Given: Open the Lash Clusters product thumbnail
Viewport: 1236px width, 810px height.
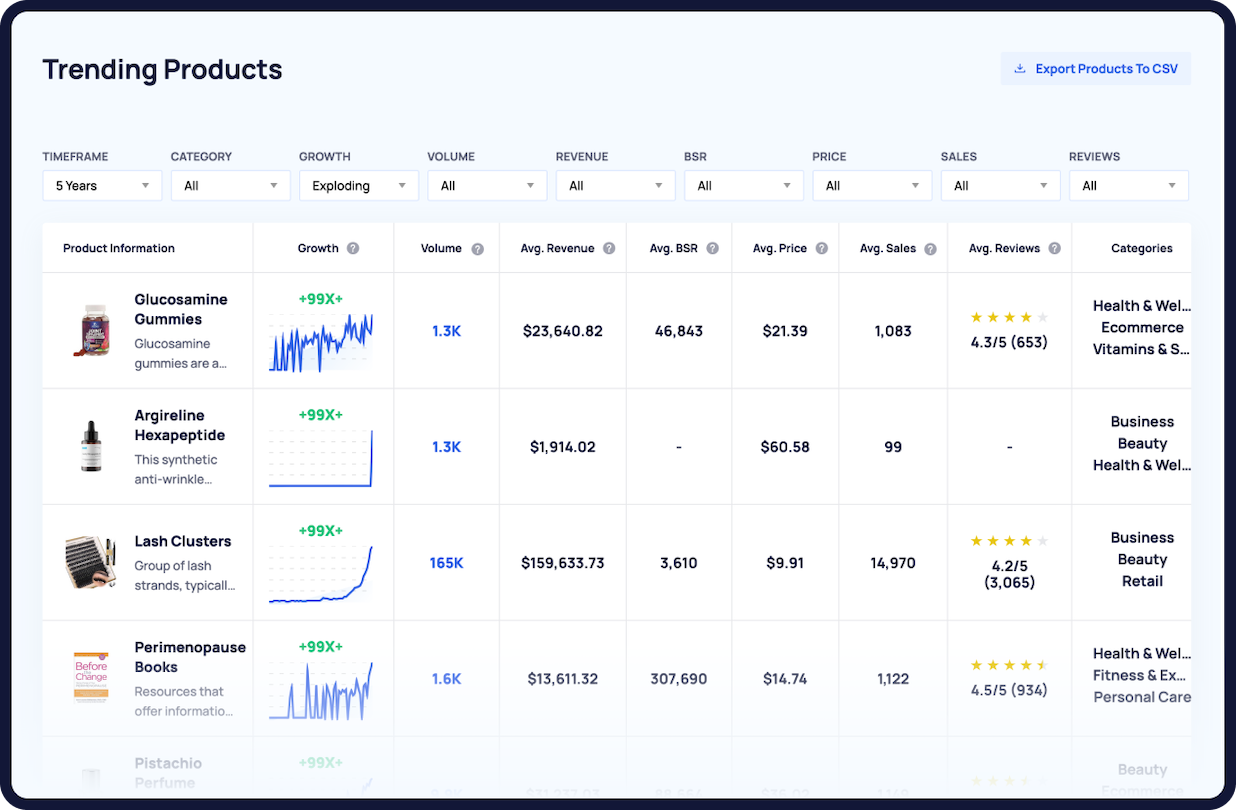Looking at the screenshot, I should coord(90,562).
